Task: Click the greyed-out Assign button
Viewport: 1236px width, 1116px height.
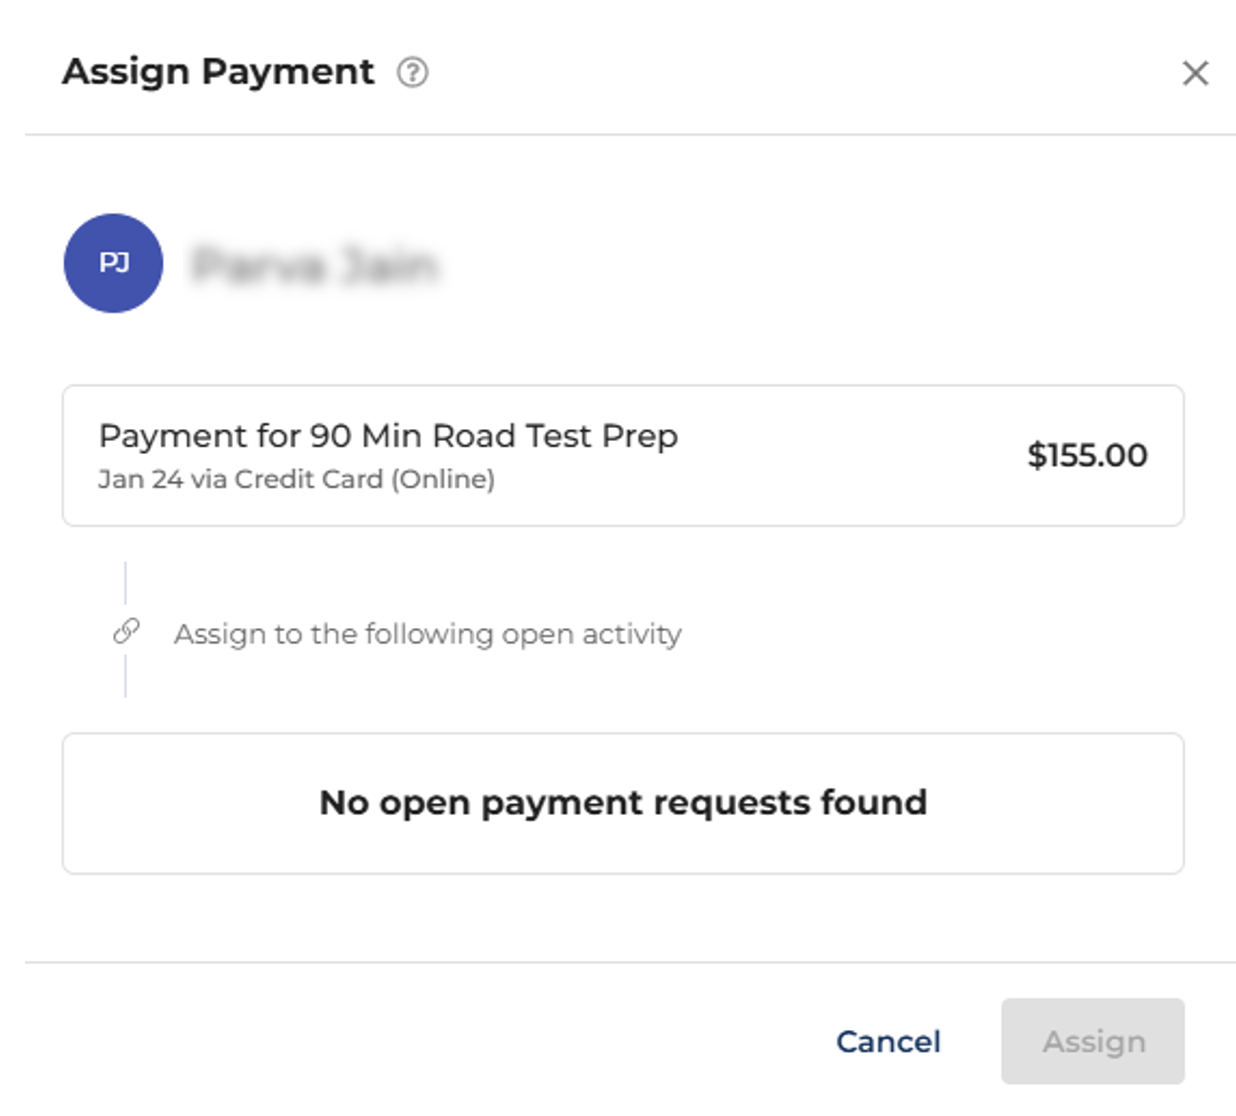Action: coord(1092,1041)
